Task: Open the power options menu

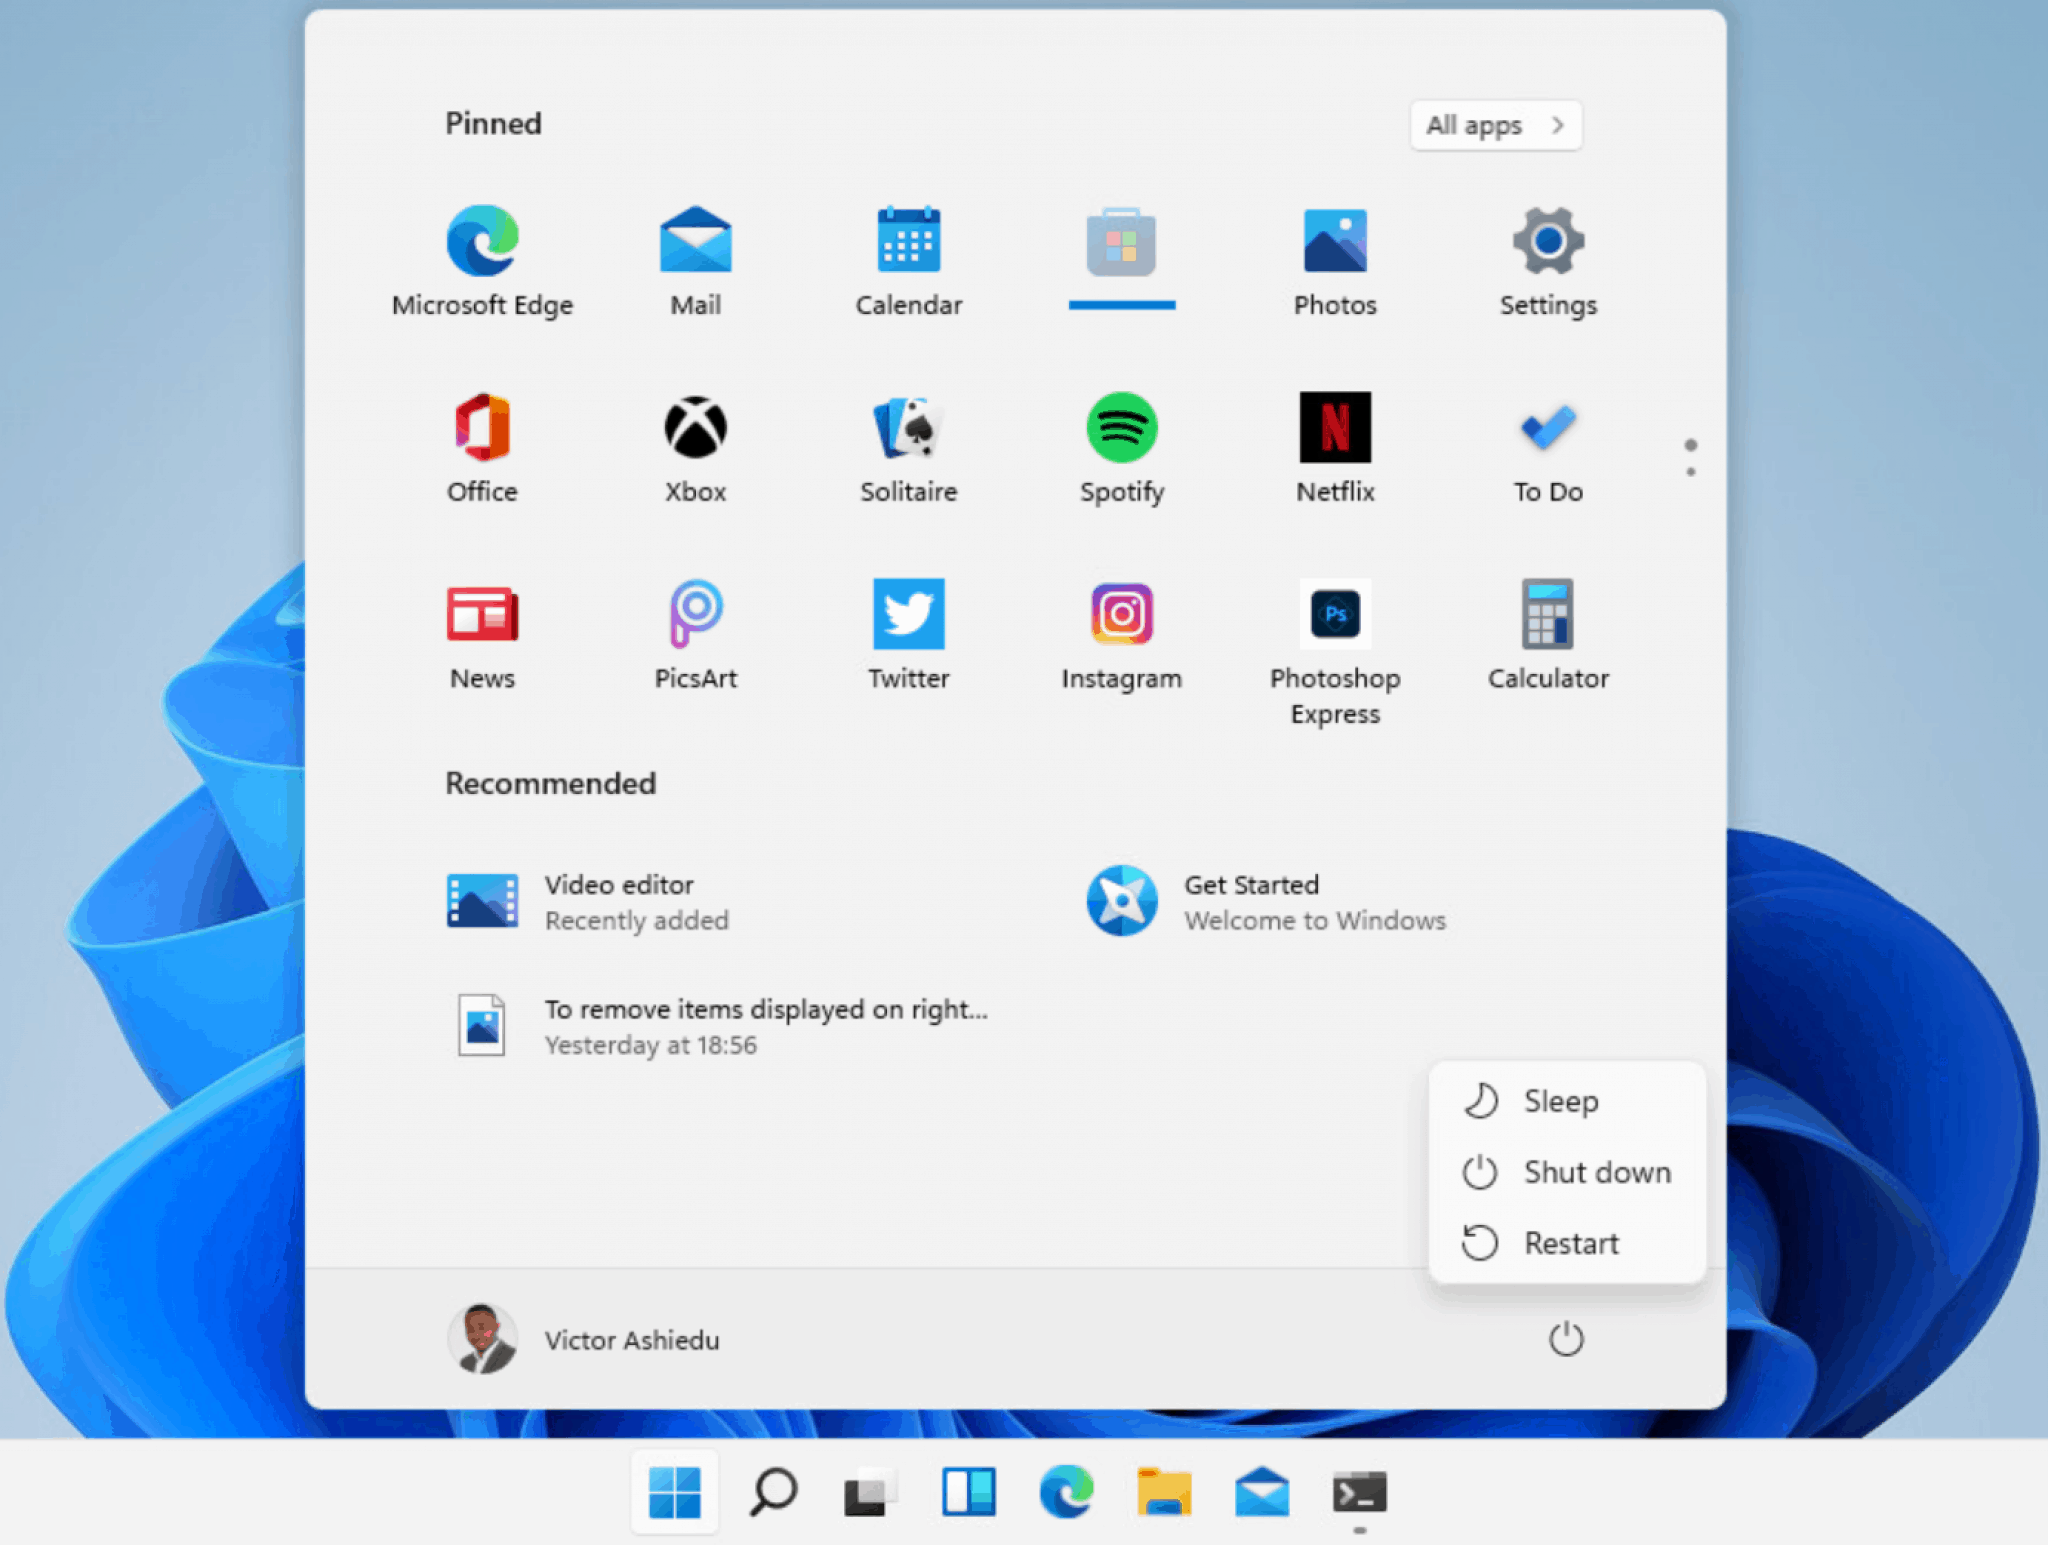Action: [1566, 1340]
